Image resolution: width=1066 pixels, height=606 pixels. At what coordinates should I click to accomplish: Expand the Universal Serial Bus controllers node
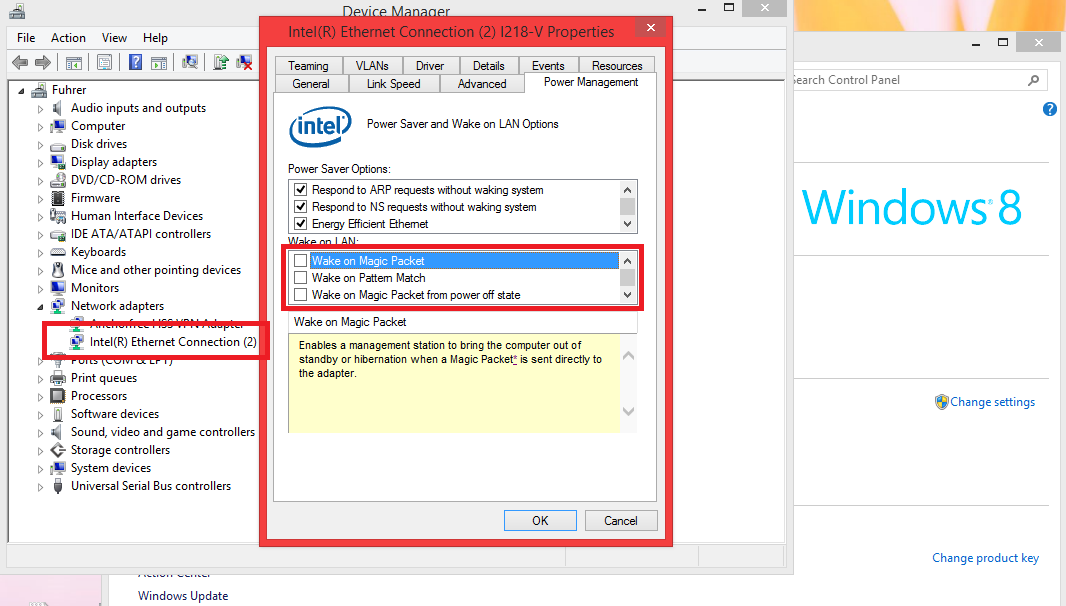pyautogui.click(x=41, y=487)
